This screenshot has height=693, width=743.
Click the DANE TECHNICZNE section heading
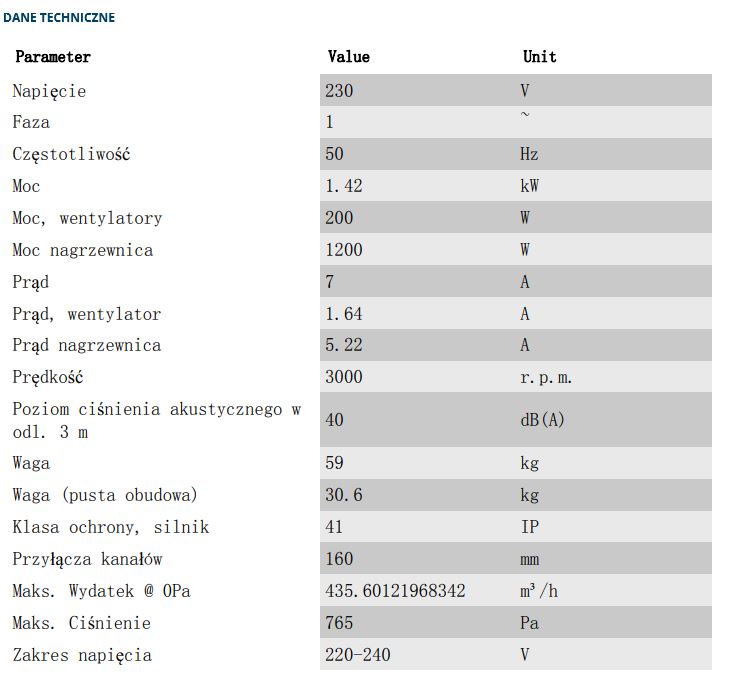point(59,18)
